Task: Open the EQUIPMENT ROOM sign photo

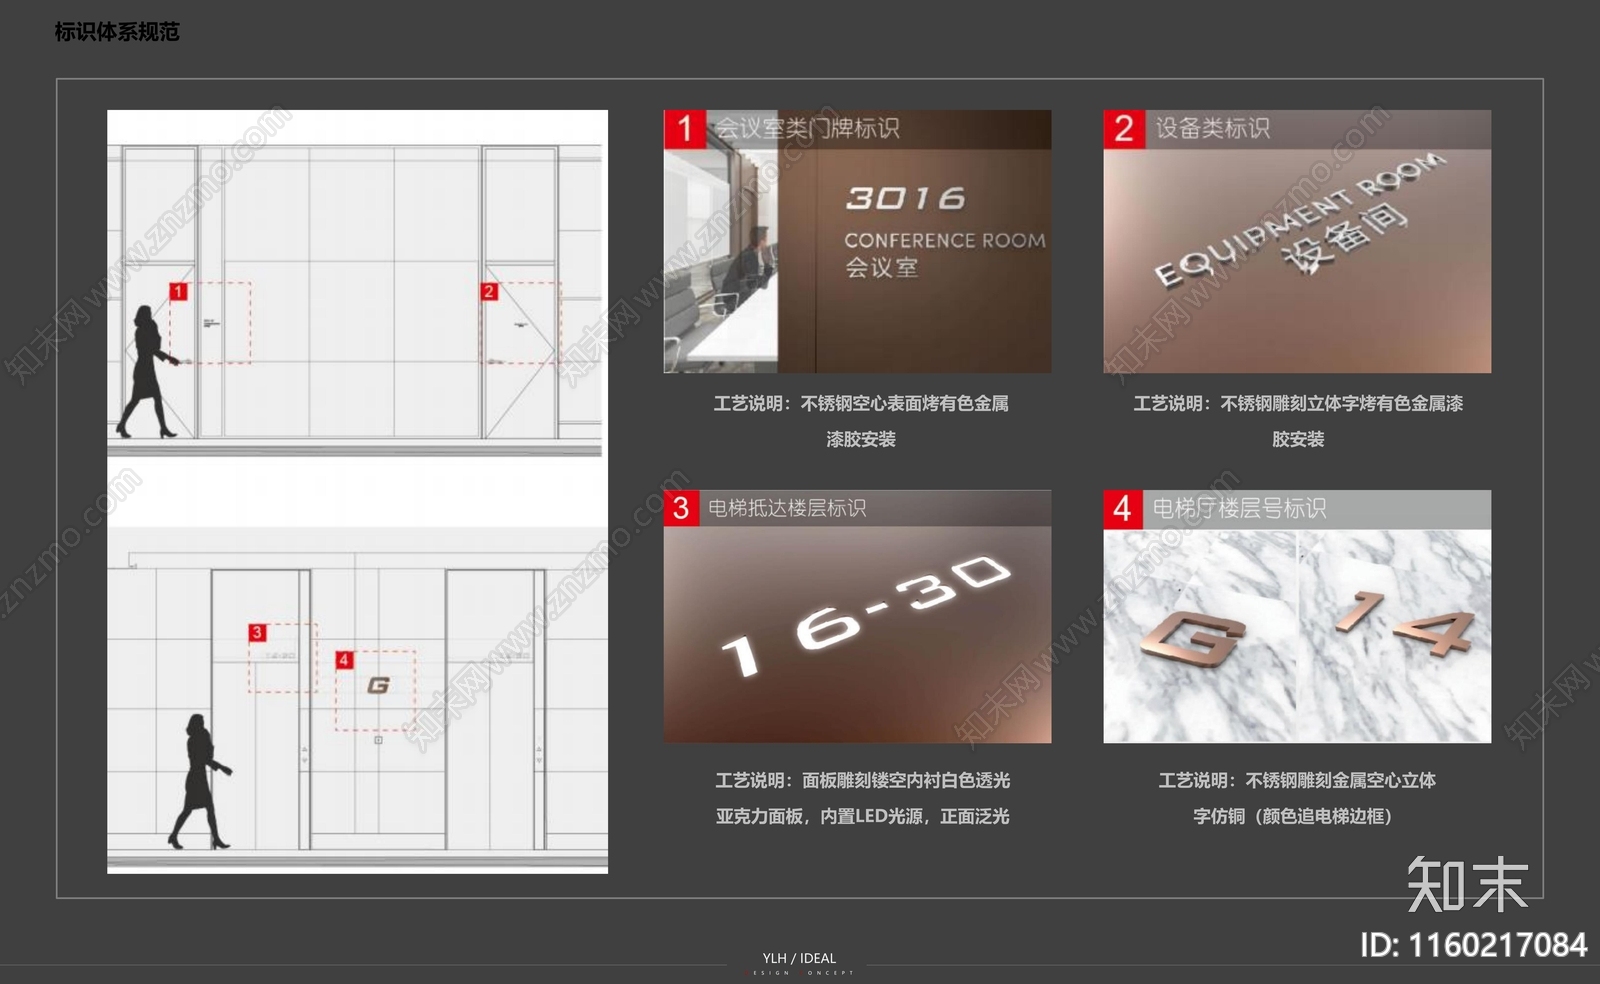Action: click(1297, 242)
